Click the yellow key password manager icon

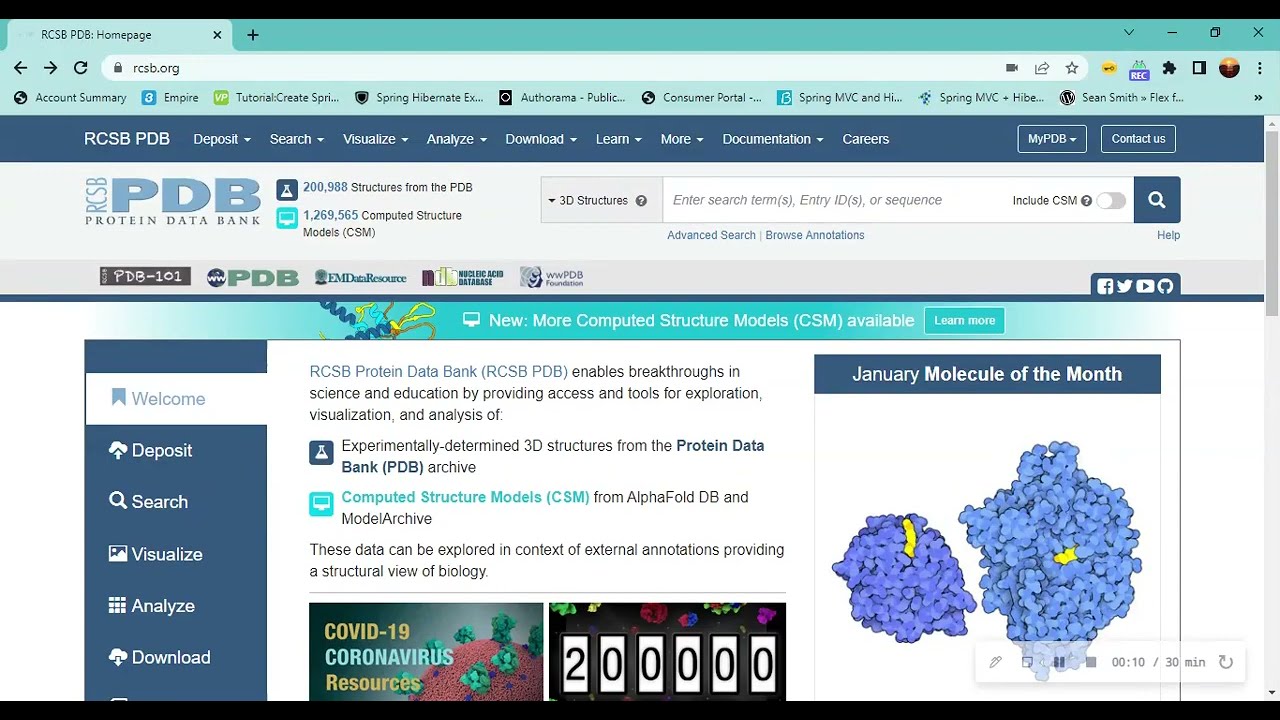click(x=1109, y=68)
